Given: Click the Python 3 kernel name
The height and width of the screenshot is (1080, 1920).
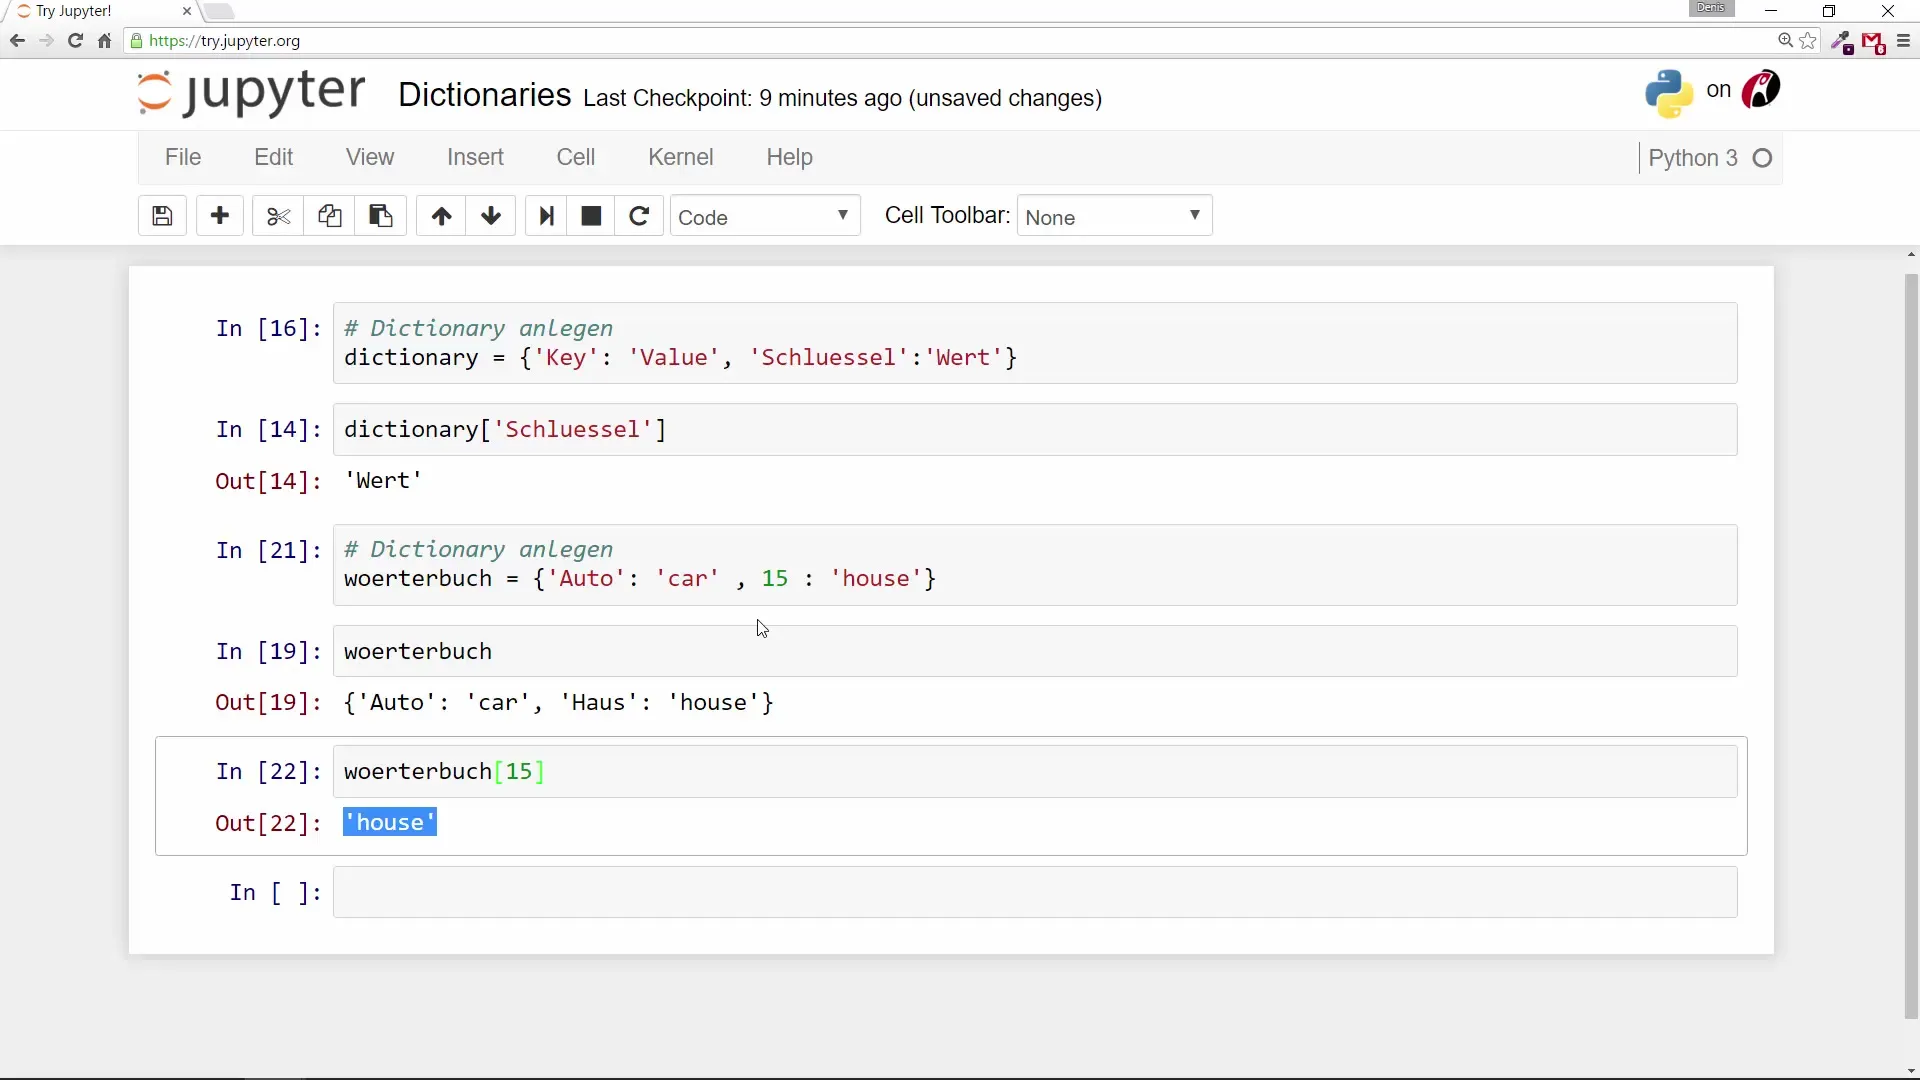Looking at the screenshot, I should pos(1693,158).
